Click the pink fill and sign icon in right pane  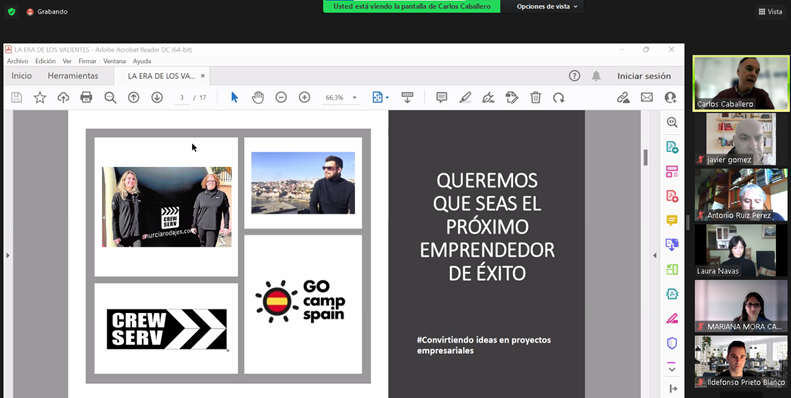click(672, 318)
